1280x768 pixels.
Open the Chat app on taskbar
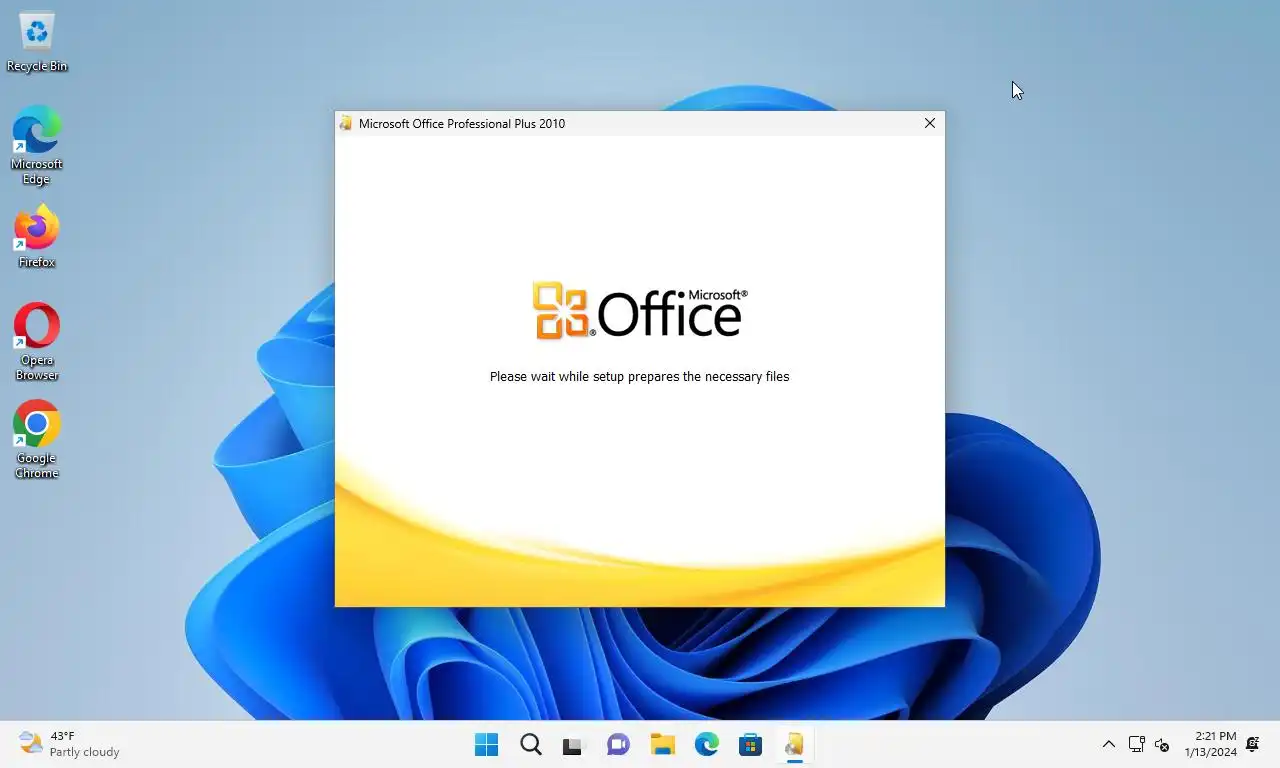619,744
